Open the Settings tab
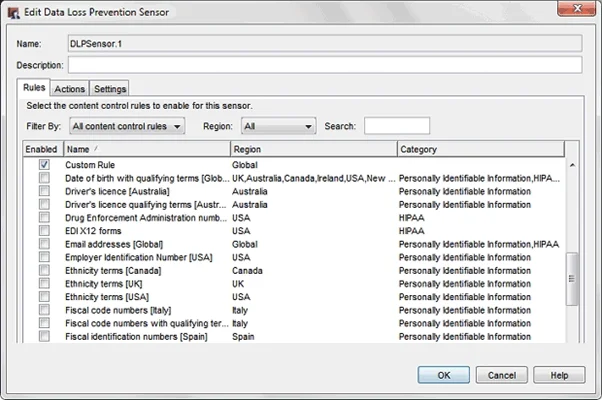This screenshot has height=400, width=602. click(x=110, y=89)
